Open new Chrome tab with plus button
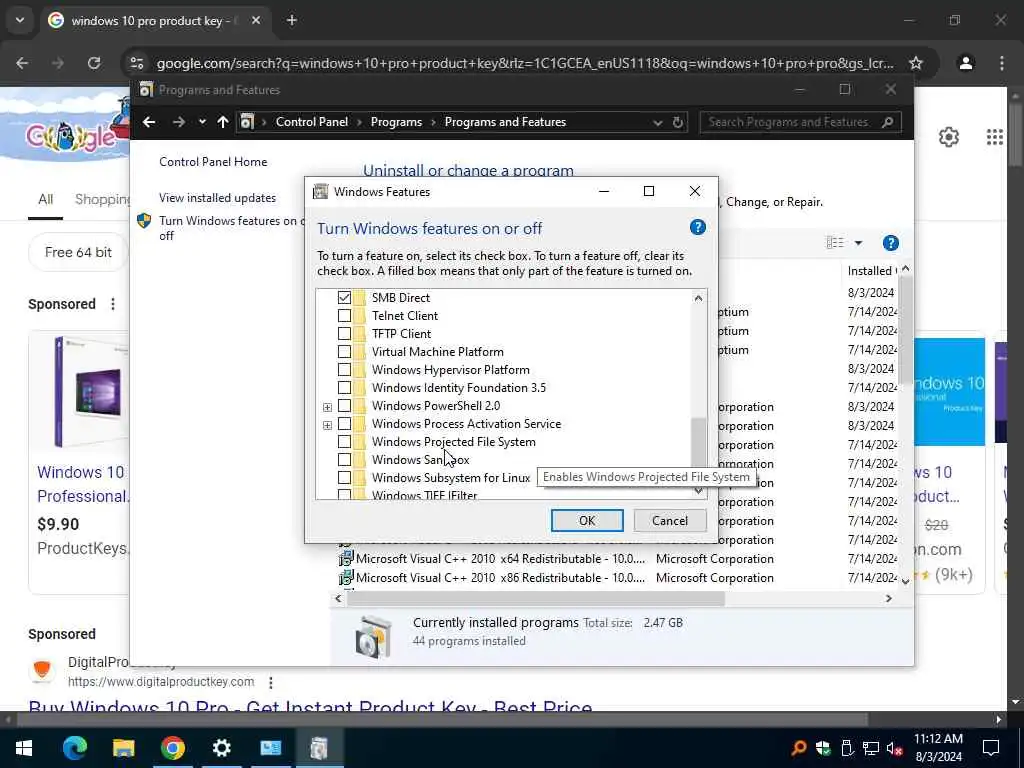 pyautogui.click(x=292, y=21)
